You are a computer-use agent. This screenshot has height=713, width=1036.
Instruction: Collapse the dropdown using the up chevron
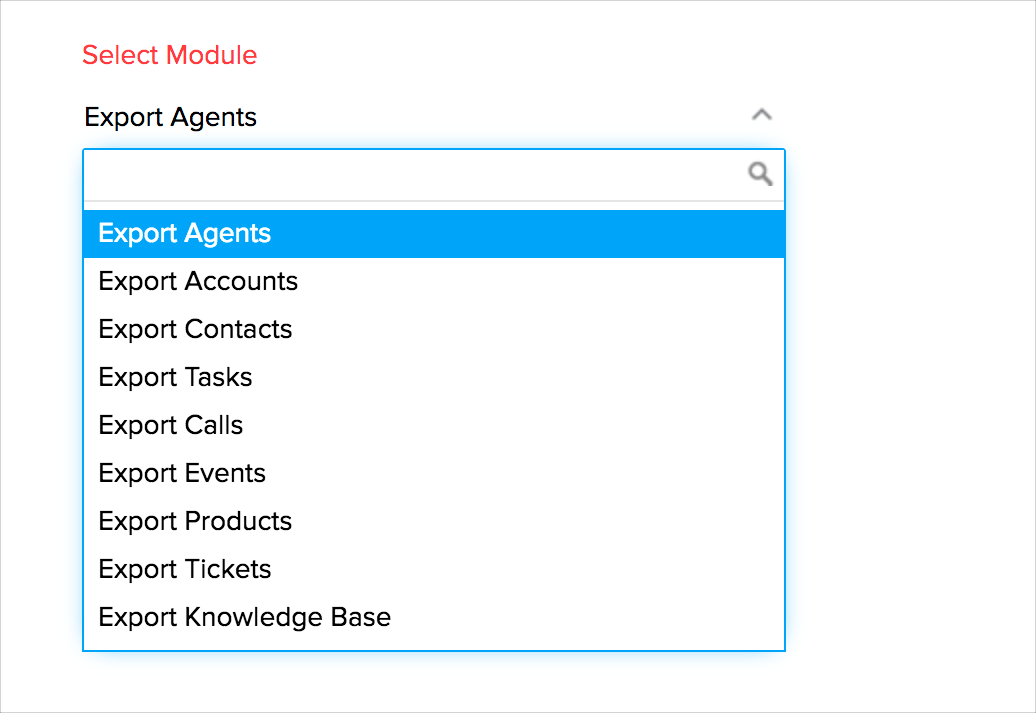761,115
